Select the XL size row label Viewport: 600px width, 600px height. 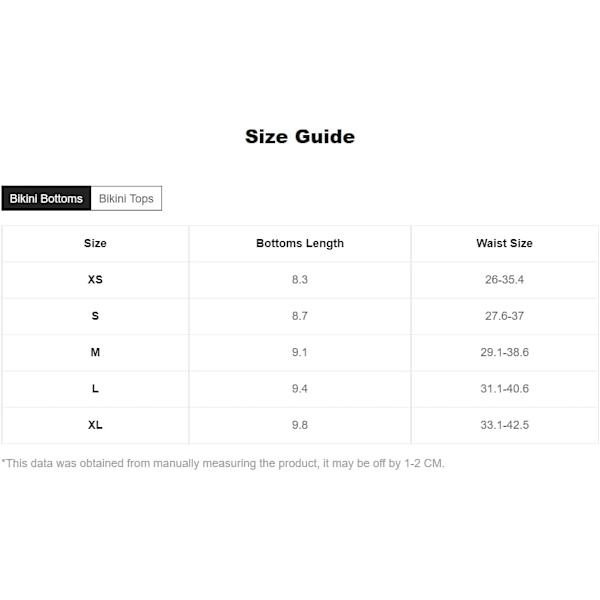click(95, 425)
